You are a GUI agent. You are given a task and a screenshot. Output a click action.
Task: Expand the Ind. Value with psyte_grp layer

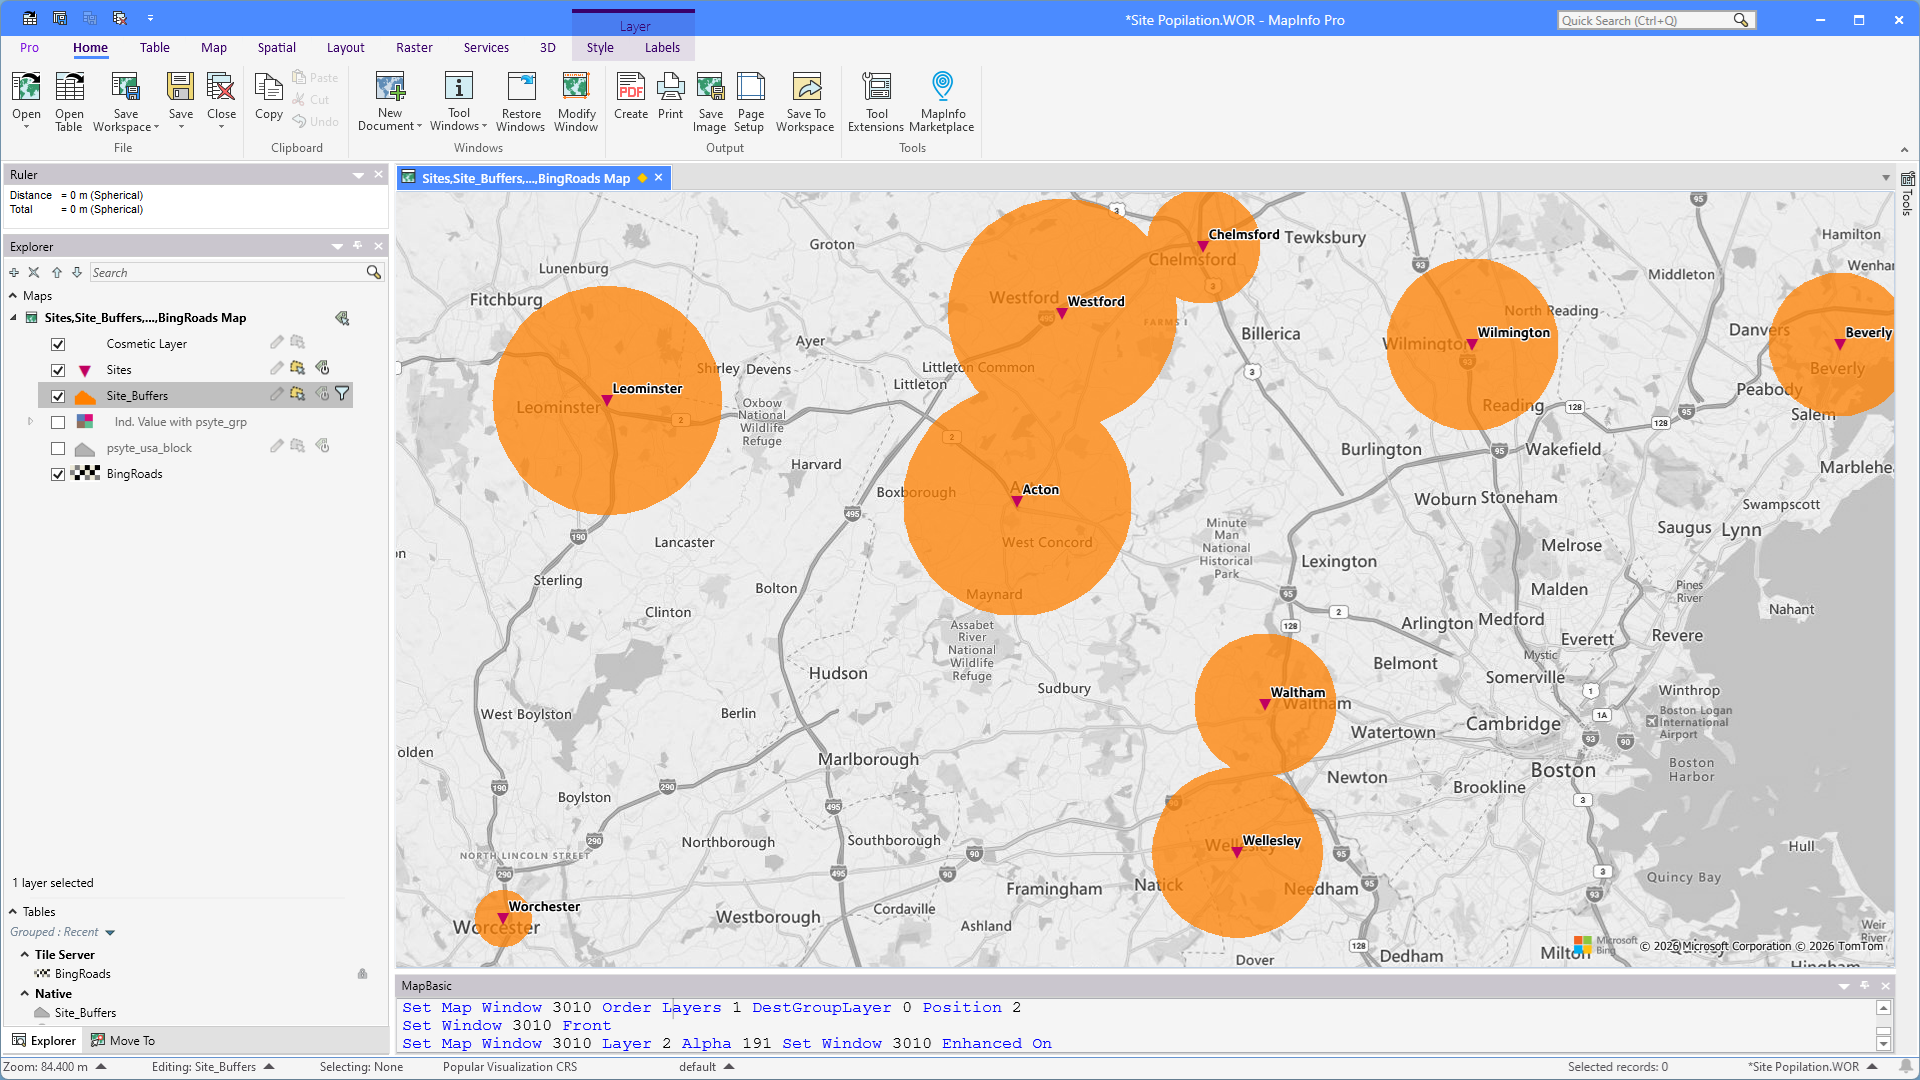point(30,422)
